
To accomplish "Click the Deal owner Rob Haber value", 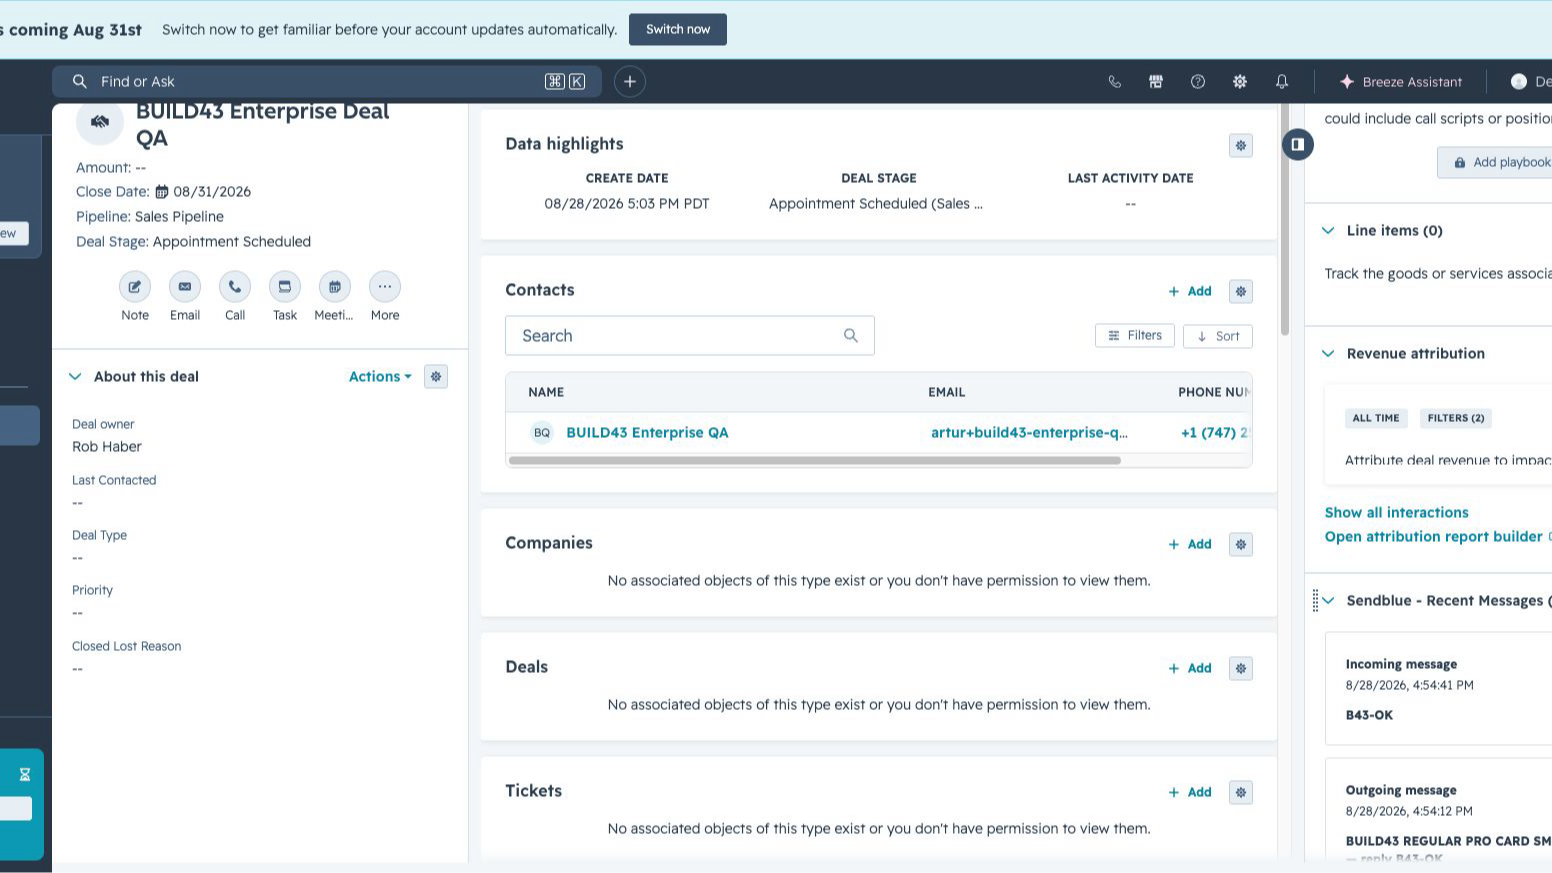I will pyautogui.click(x=107, y=448).
